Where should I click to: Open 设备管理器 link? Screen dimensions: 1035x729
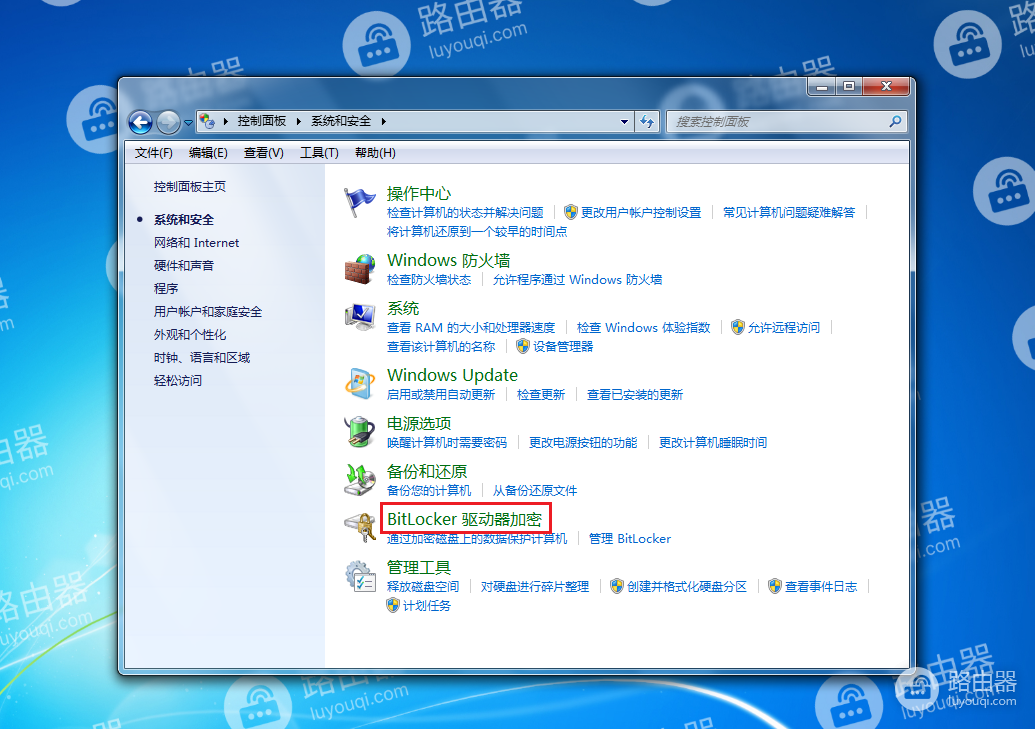[x=562, y=347]
